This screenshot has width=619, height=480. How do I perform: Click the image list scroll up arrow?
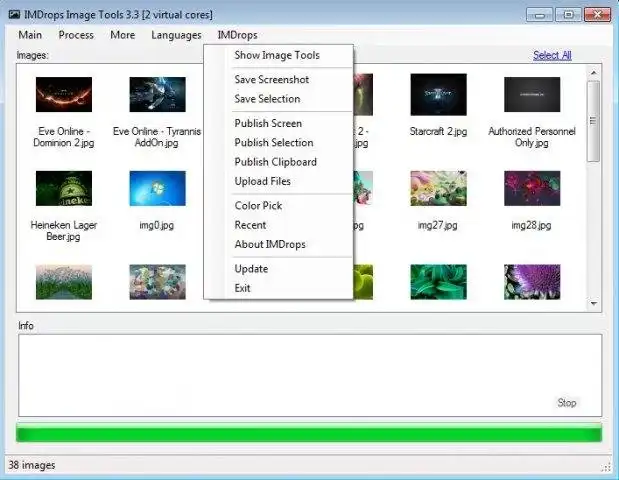[x=593, y=73]
